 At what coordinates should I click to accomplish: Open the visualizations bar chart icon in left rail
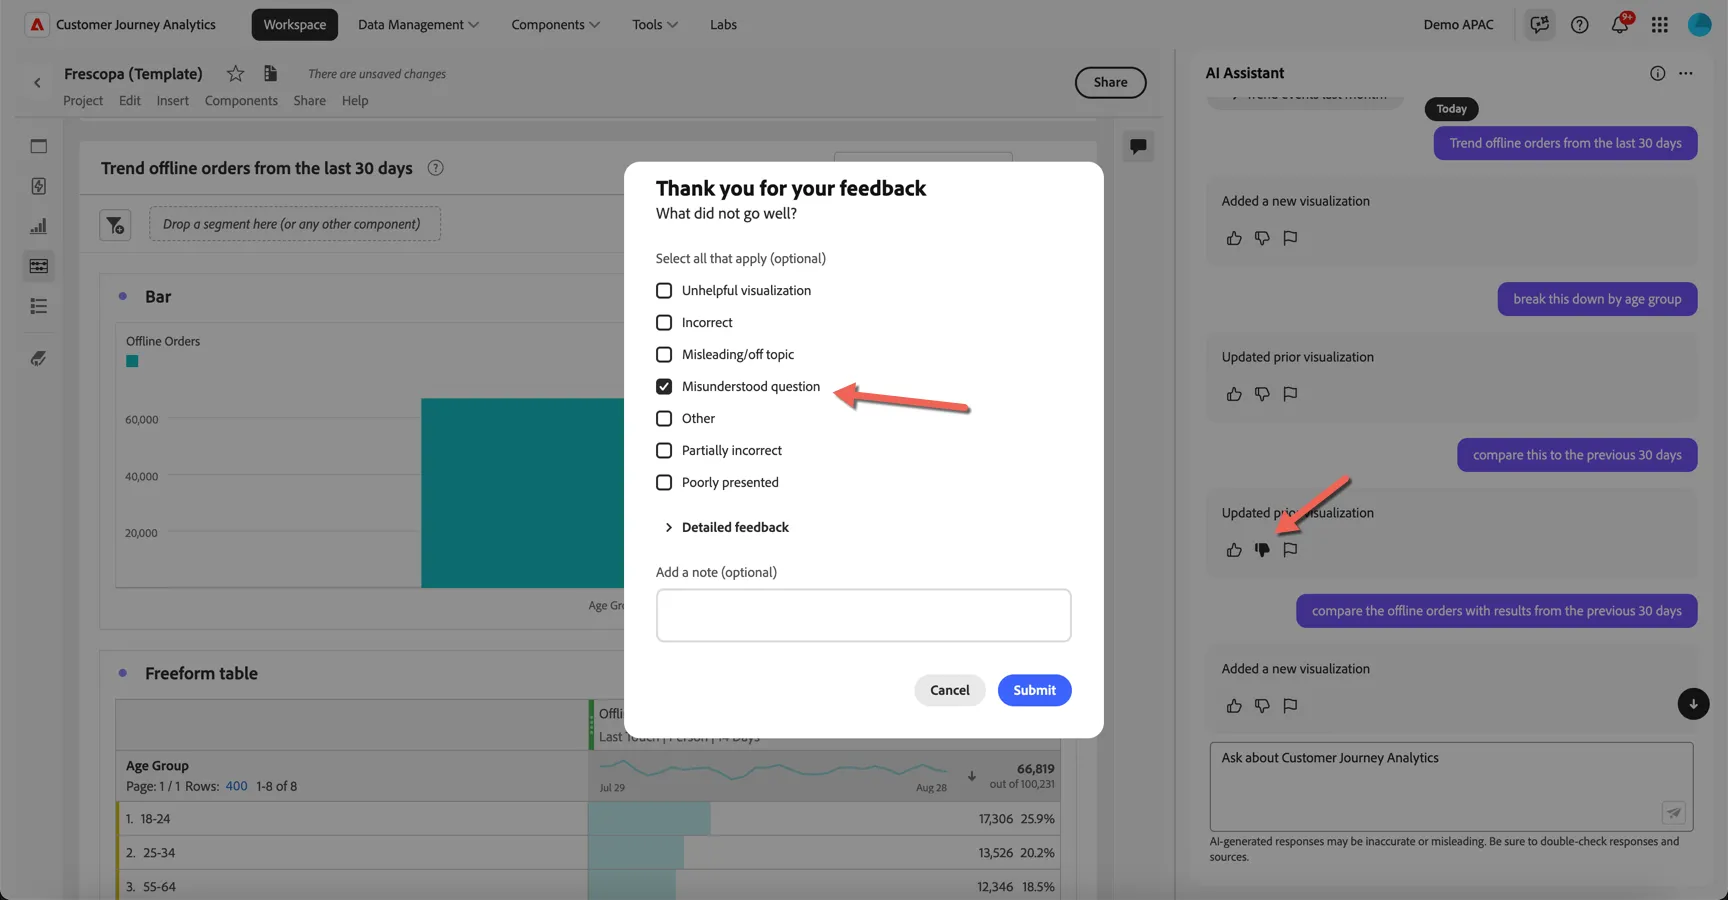pyautogui.click(x=38, y=226)
